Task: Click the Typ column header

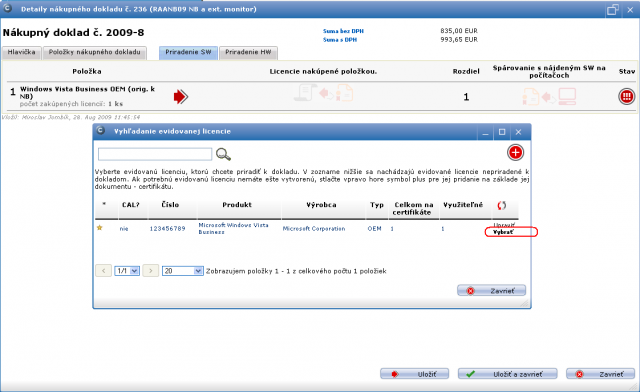Action: [377, 205]
